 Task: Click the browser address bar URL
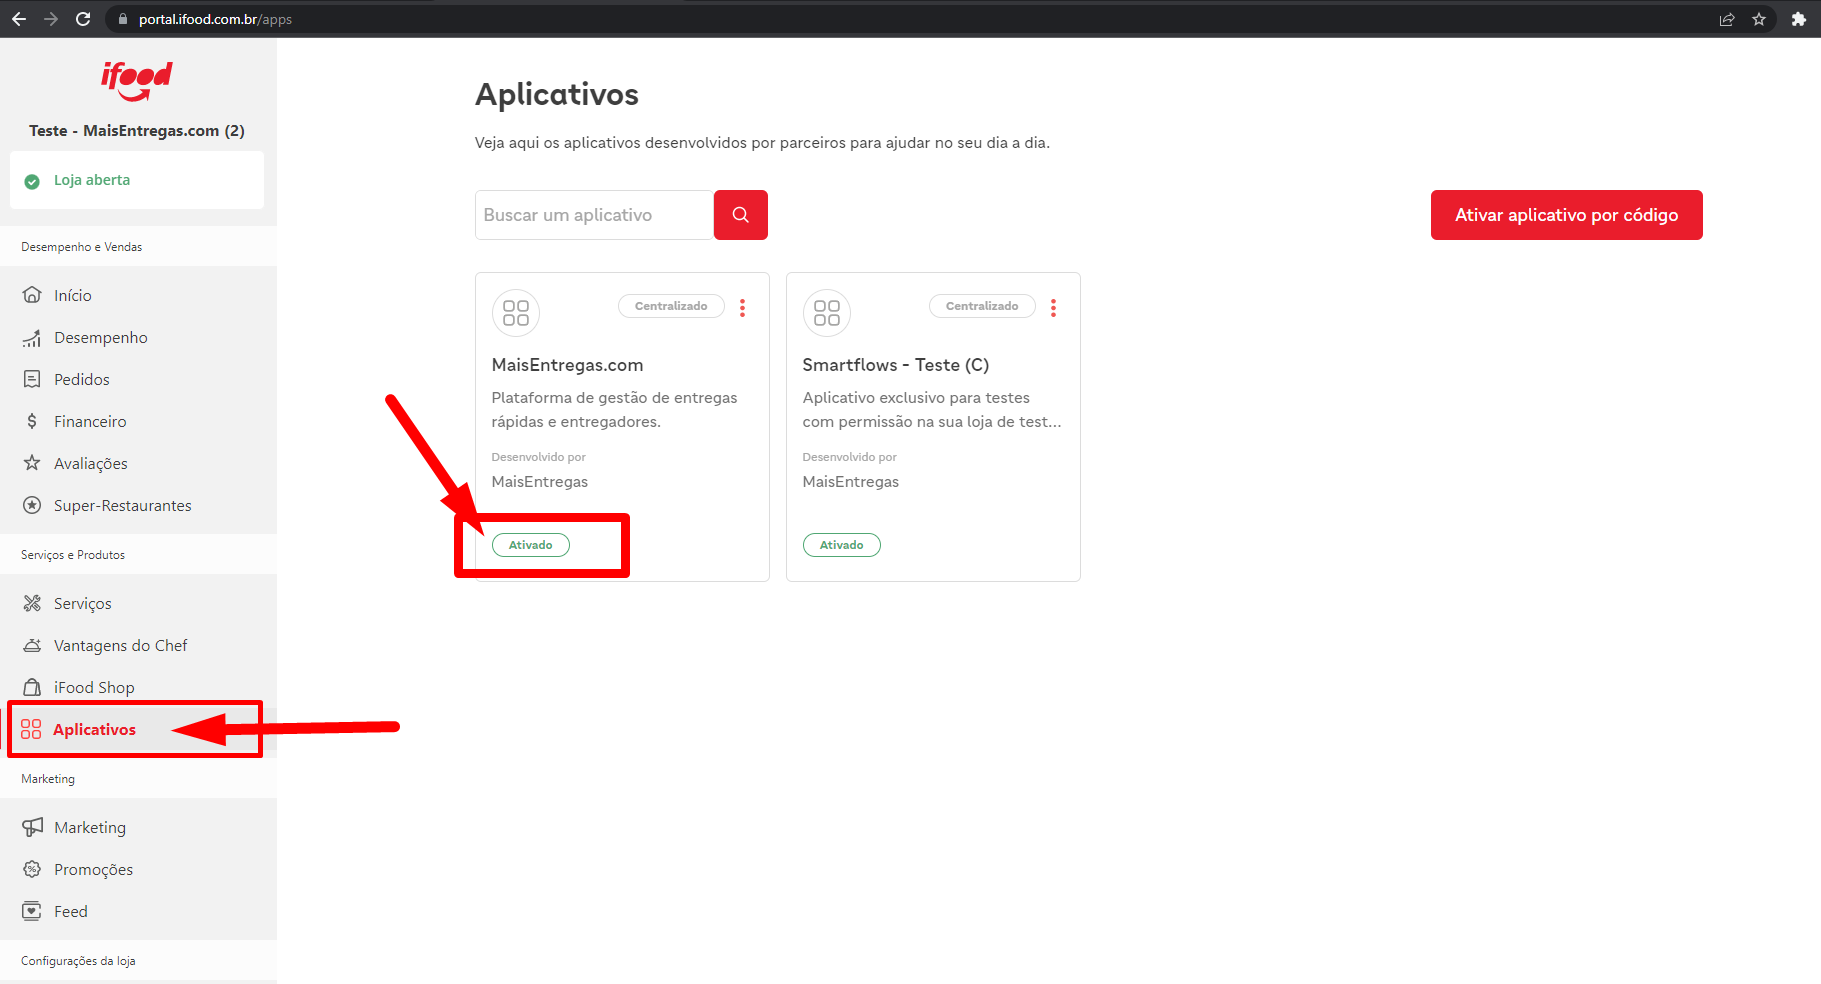pos(215,19)
